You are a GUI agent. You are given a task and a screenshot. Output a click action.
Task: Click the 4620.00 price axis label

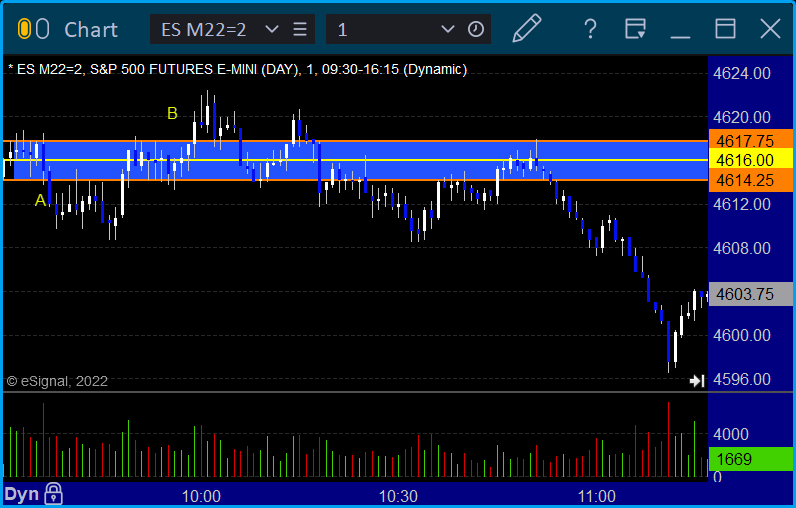coord(742,117)
